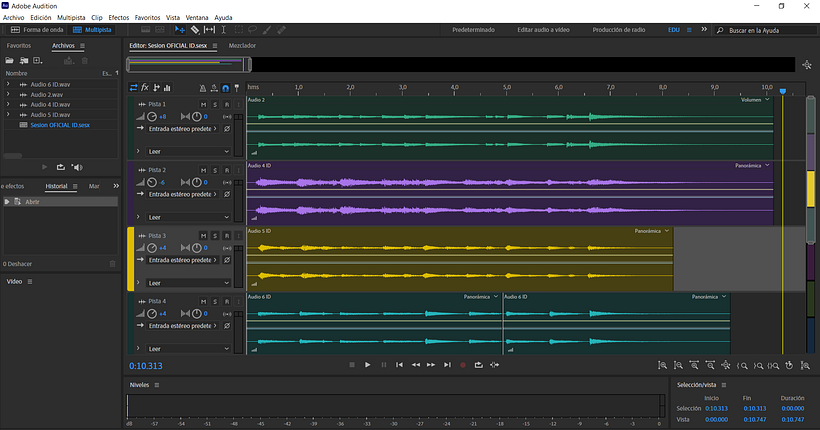The width and height of the screenshot is (820, 430).
Task: Toggle loop playback button
Action: coord(479,365)
